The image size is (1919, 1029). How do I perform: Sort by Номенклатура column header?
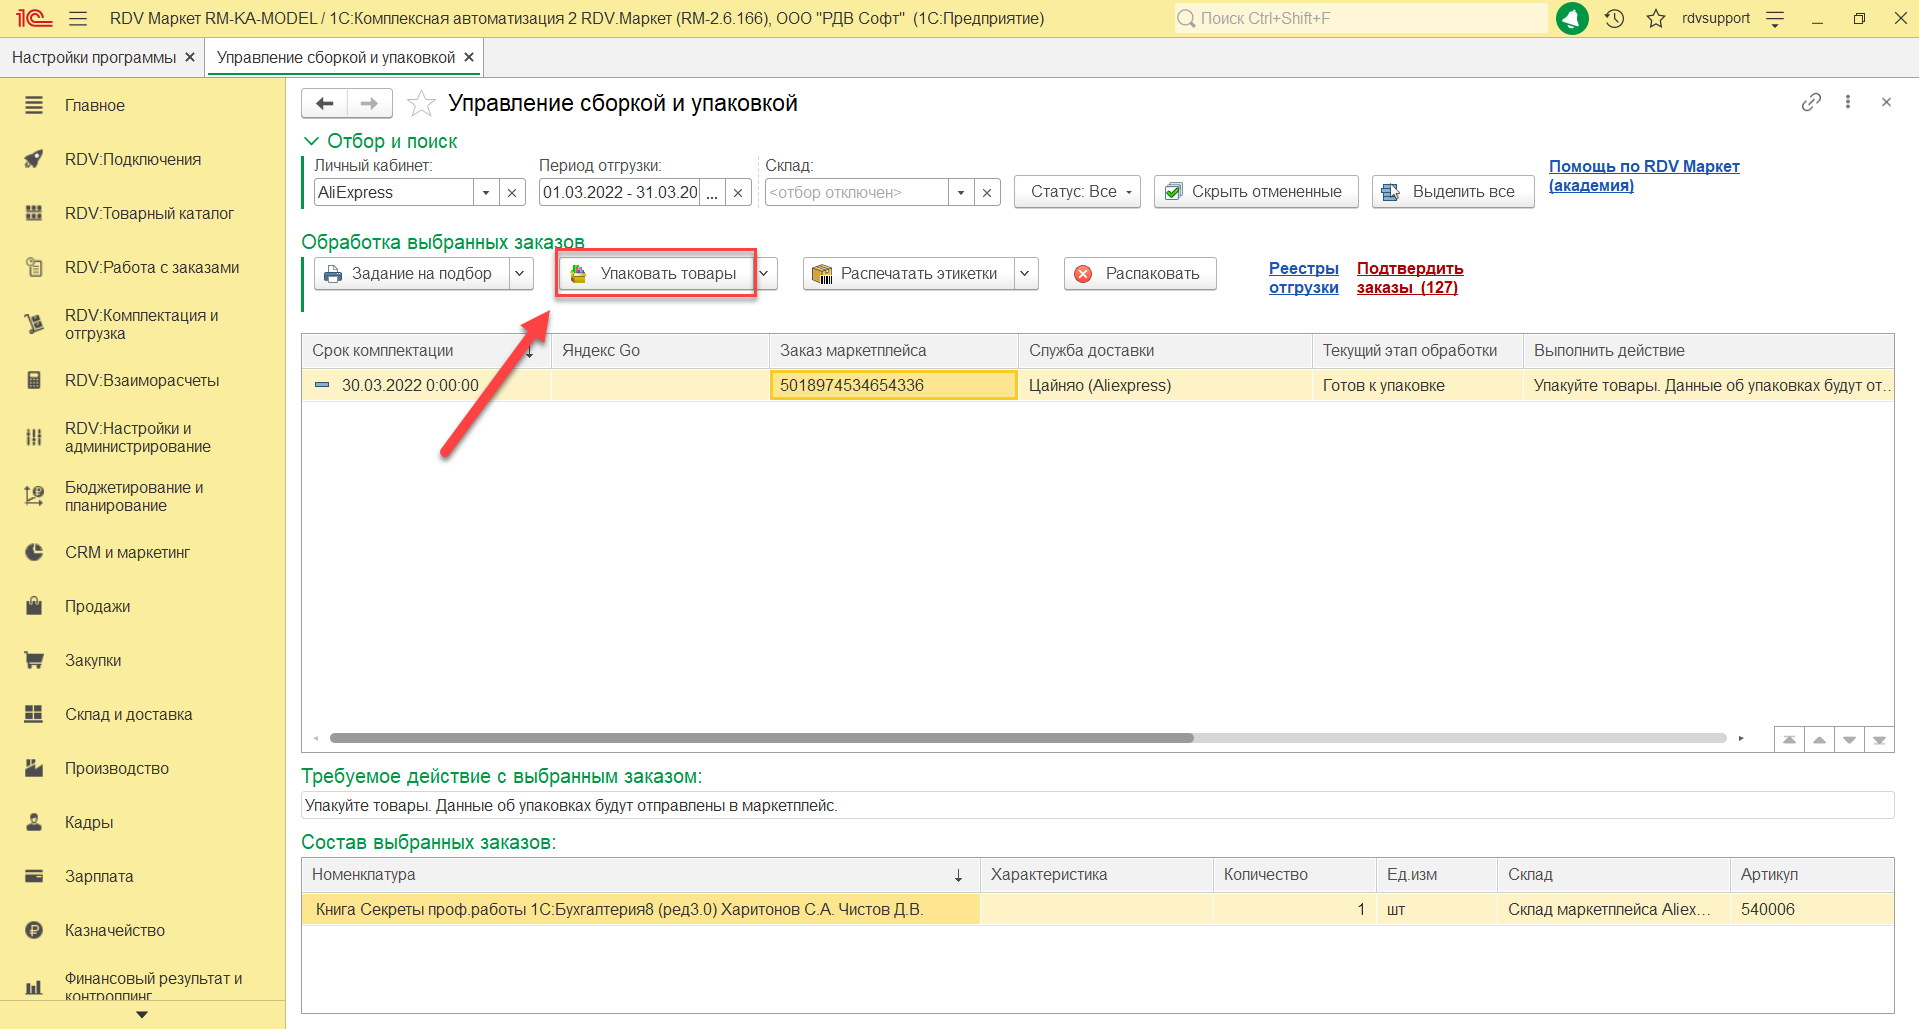point(641,875)
